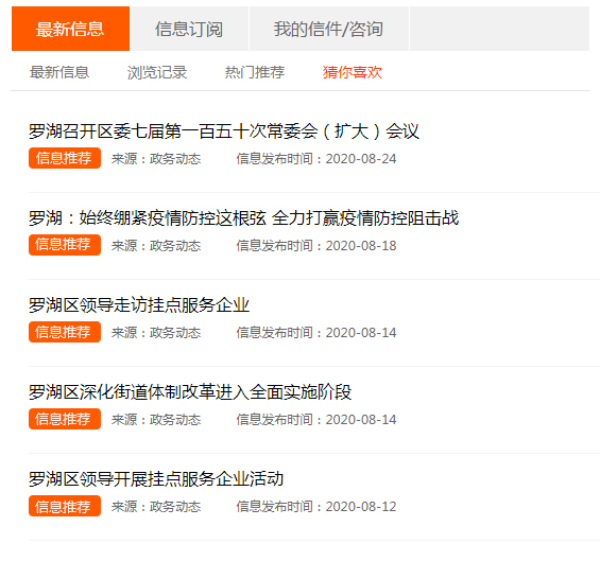The height and width of the screenshot is (579, 600).
Task: Open article 罗湖区领导开展挂点服务企业活动
Action: [x=156, y=479]
